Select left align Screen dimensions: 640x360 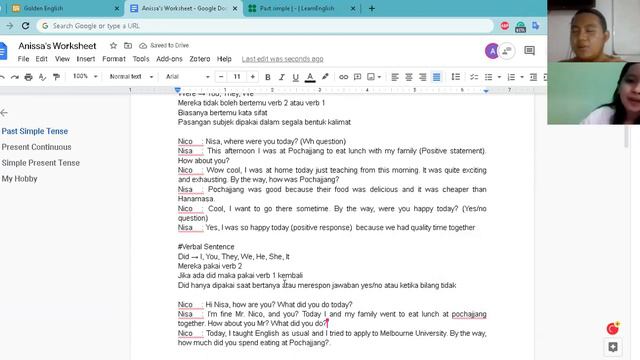tap(395, 77)
